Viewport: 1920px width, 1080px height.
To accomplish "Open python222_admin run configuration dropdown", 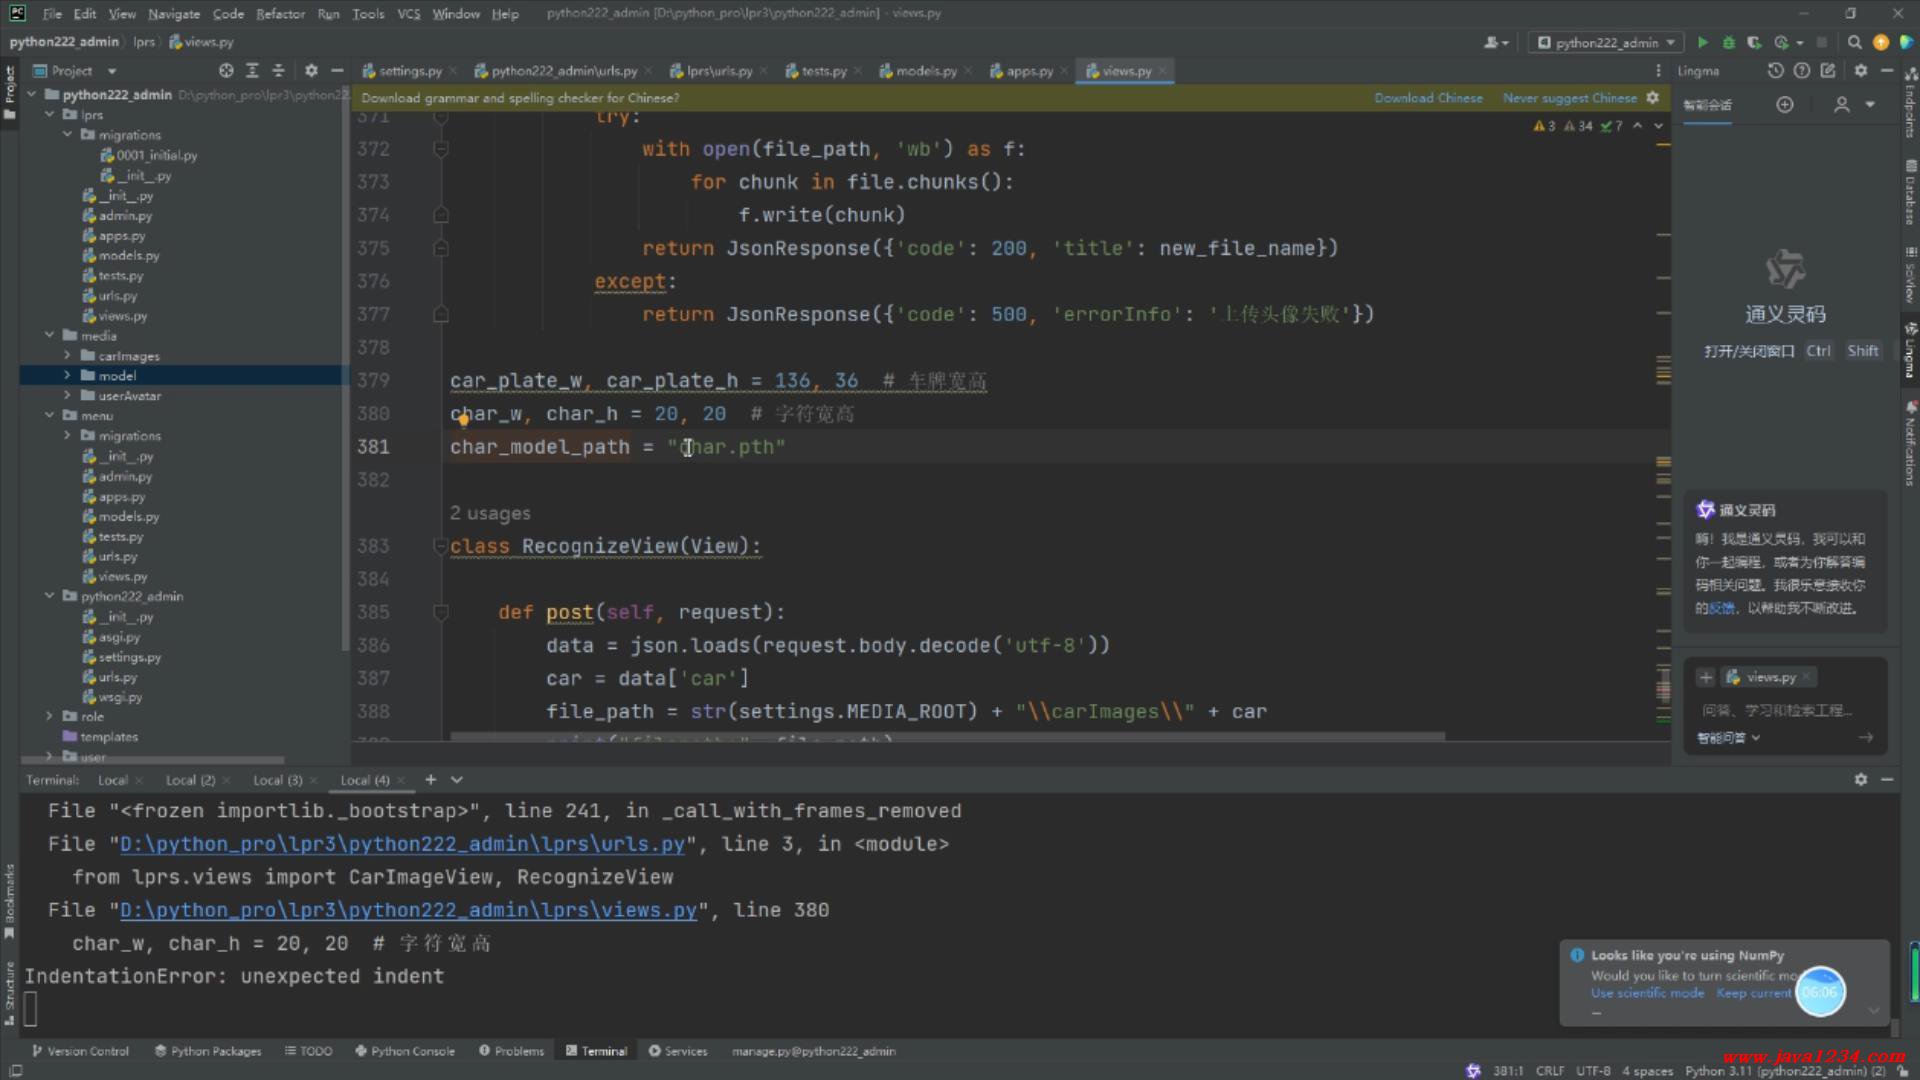I will click(1607, 42).
